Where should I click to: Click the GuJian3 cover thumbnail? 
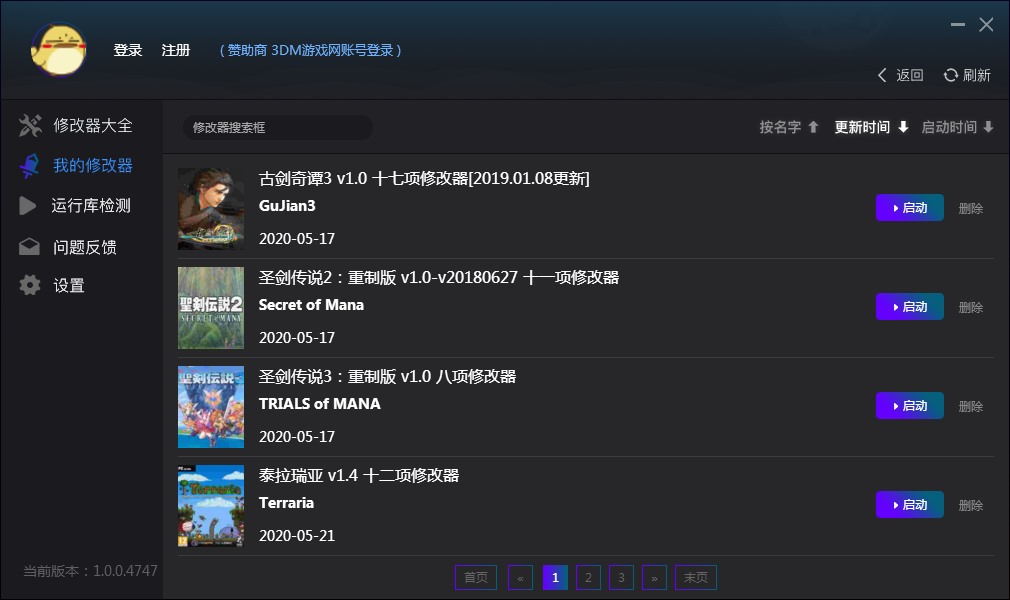pyautogui.click(x=211, y=209)
